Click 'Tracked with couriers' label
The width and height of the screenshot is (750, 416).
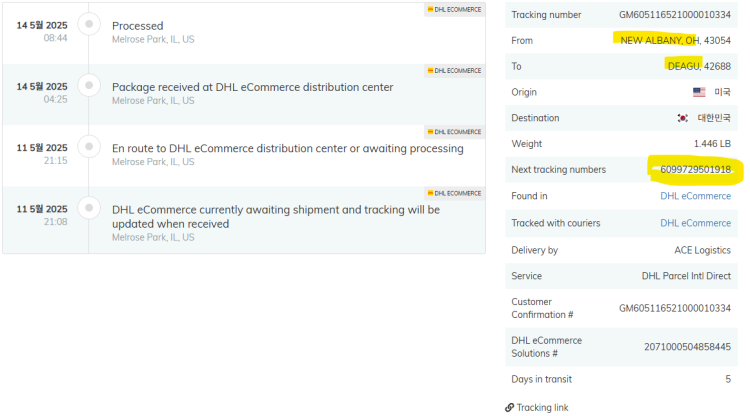556,223
